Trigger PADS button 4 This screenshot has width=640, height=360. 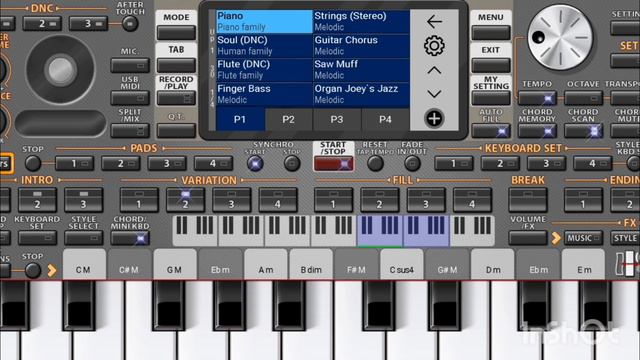click(x=213, y=164)
